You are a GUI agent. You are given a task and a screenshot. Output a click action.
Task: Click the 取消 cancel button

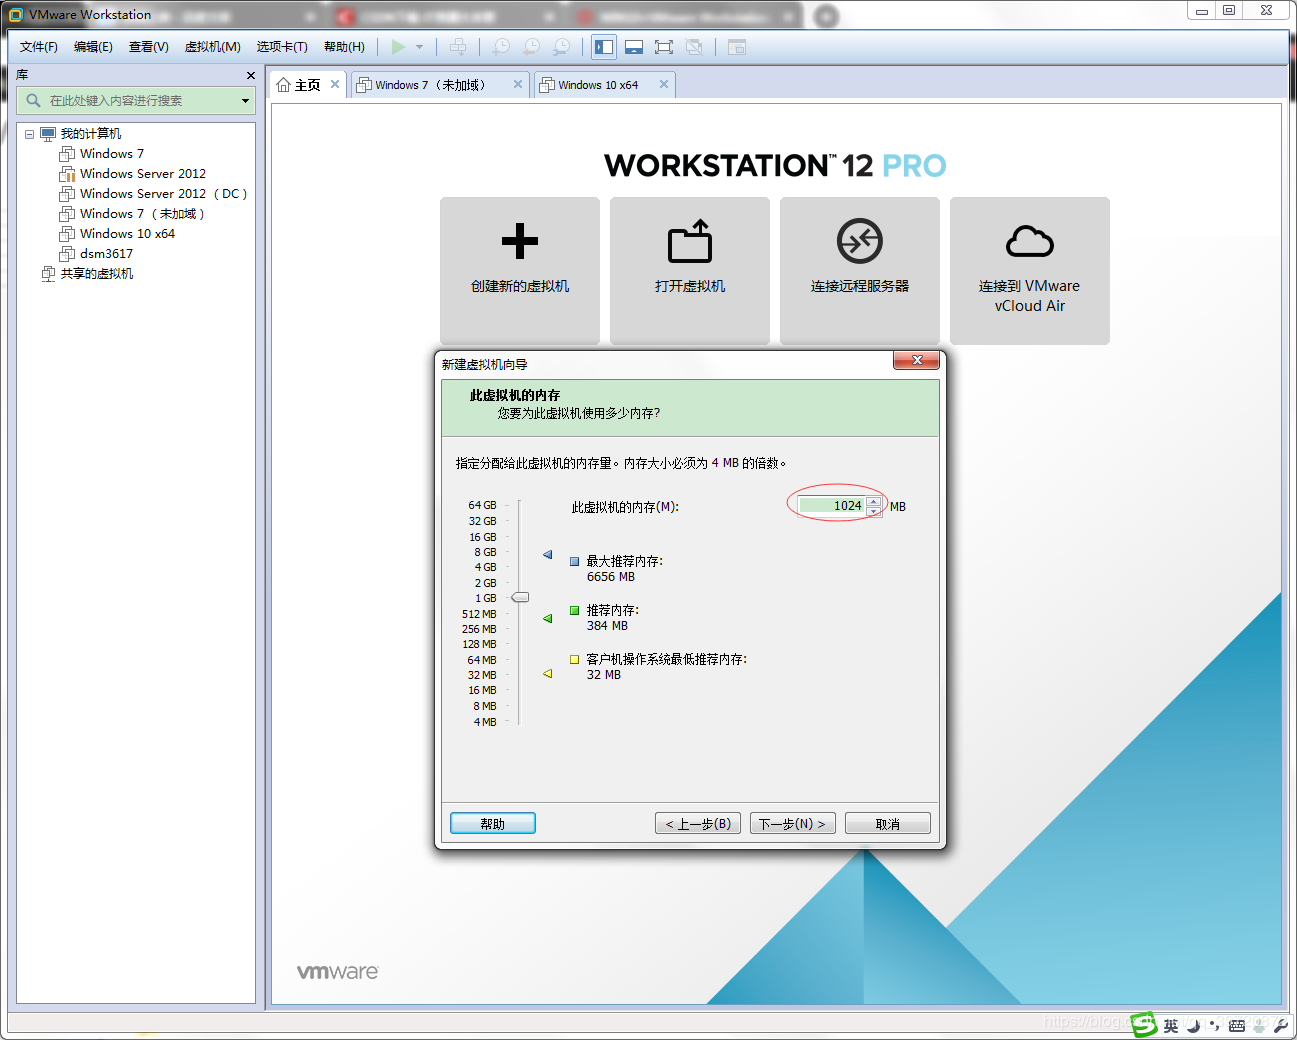click(887, 823)
